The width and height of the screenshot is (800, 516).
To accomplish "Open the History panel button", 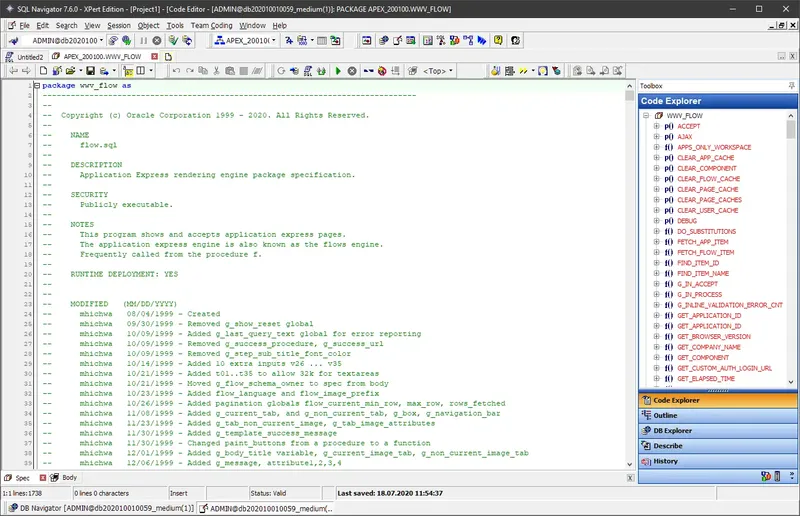I will [x=717, y=461].
